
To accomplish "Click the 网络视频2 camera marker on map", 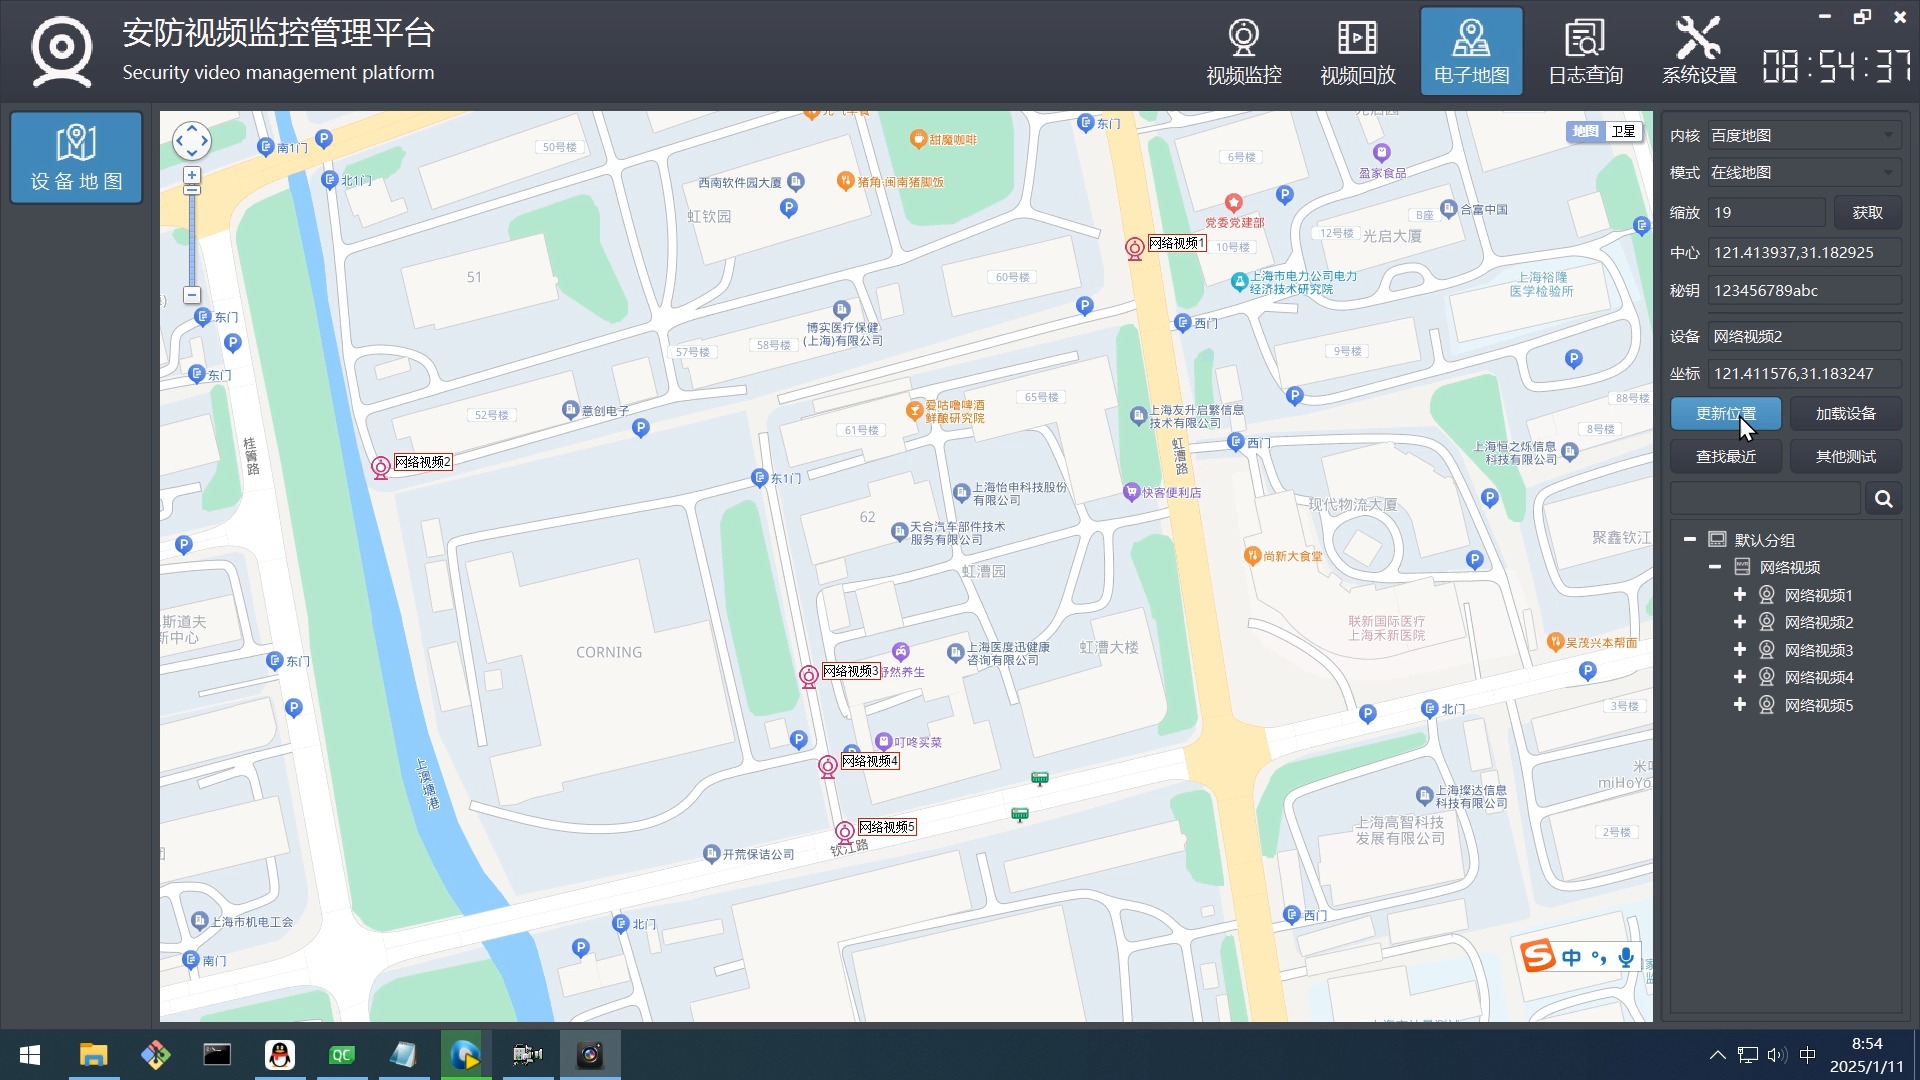I will [x=380, y=467].
